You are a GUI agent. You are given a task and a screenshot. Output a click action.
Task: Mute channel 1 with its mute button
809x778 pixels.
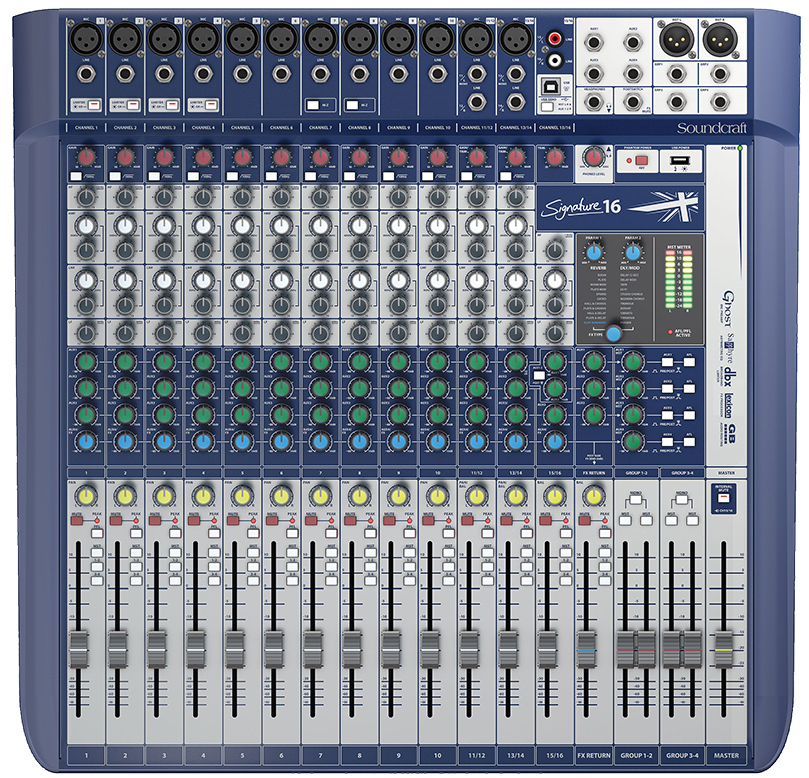76,521
